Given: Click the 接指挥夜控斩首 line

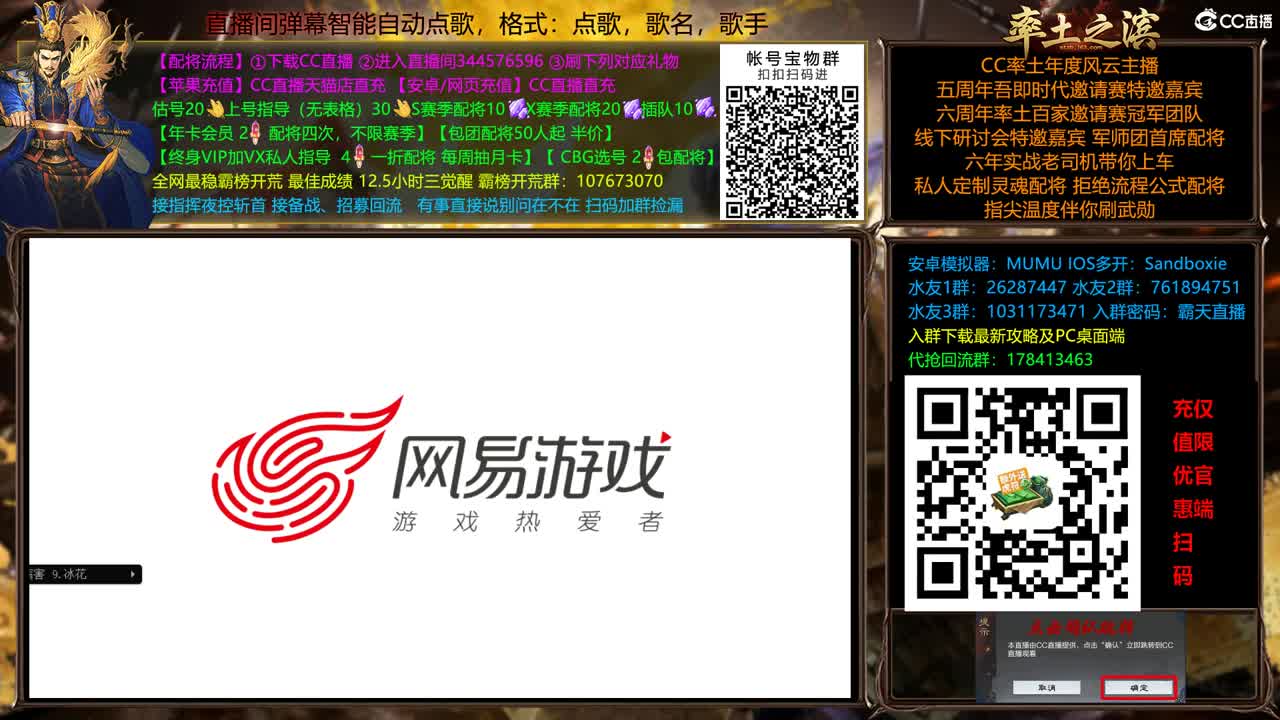Looking at the screenshot, I should click(x=418, y=205).
